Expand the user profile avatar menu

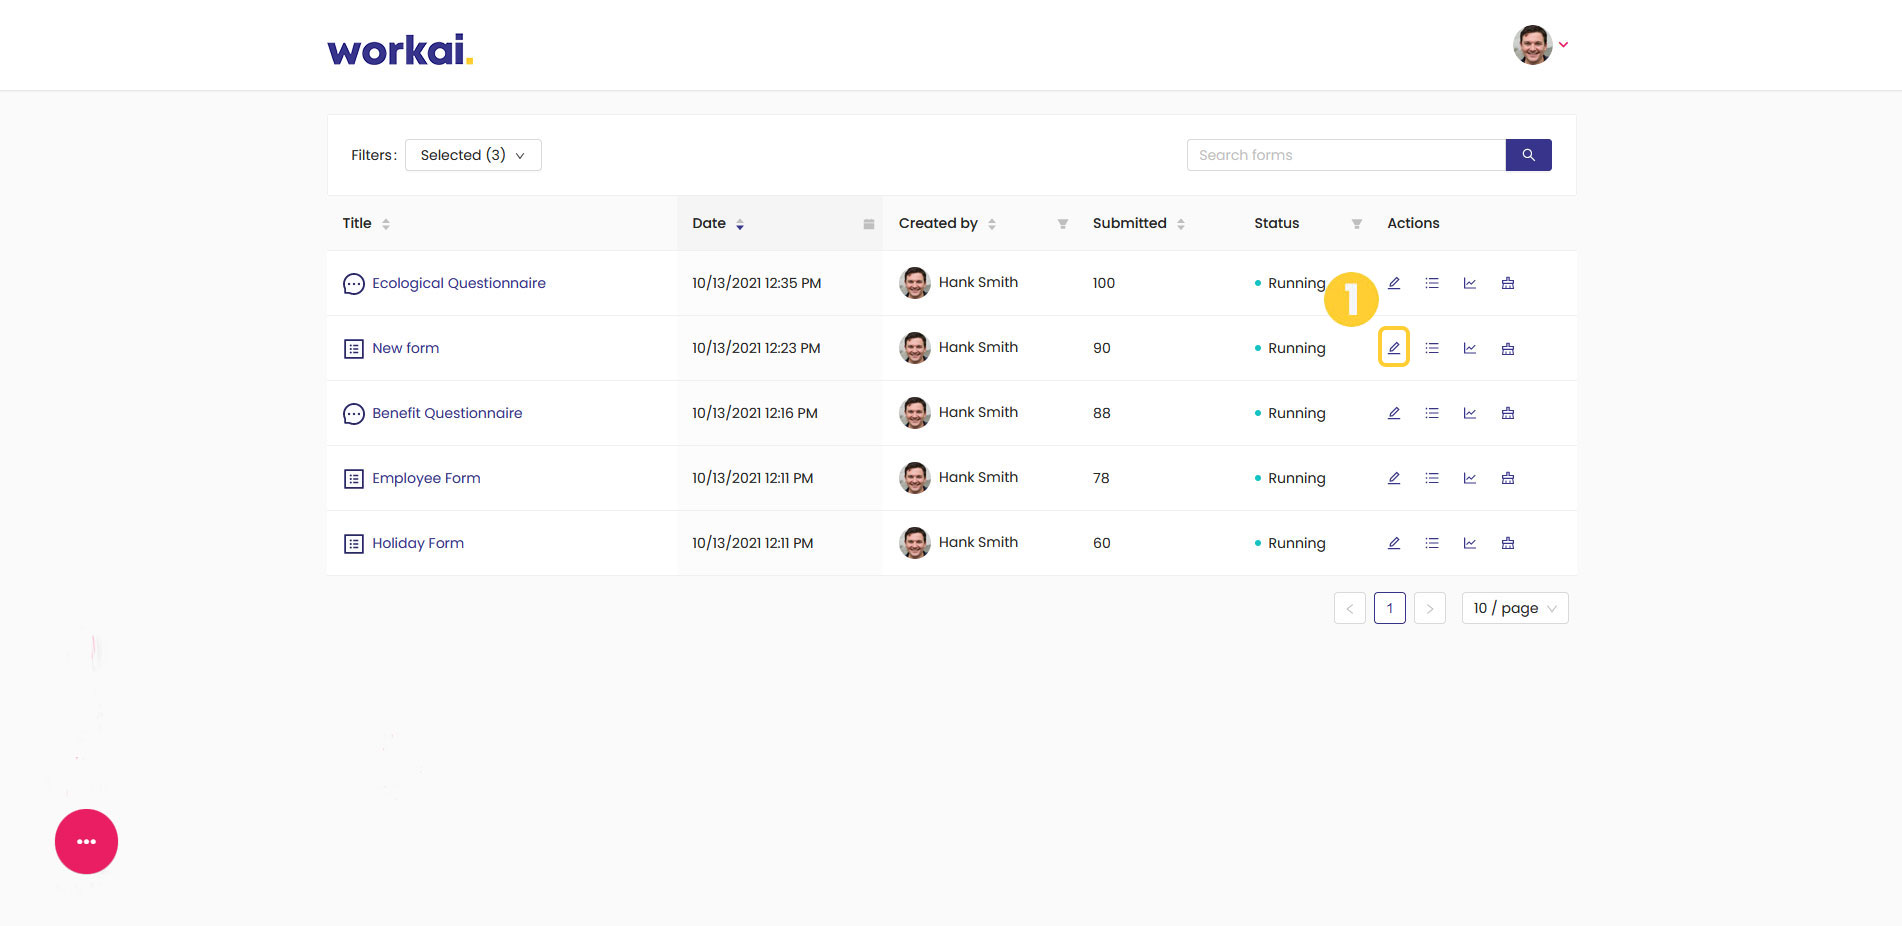pyautogui.click(x=1540, y=45)
